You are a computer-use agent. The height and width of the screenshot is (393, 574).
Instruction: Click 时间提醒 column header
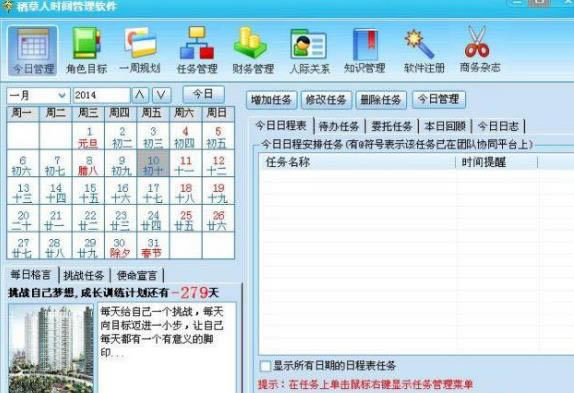click(497, 162)
